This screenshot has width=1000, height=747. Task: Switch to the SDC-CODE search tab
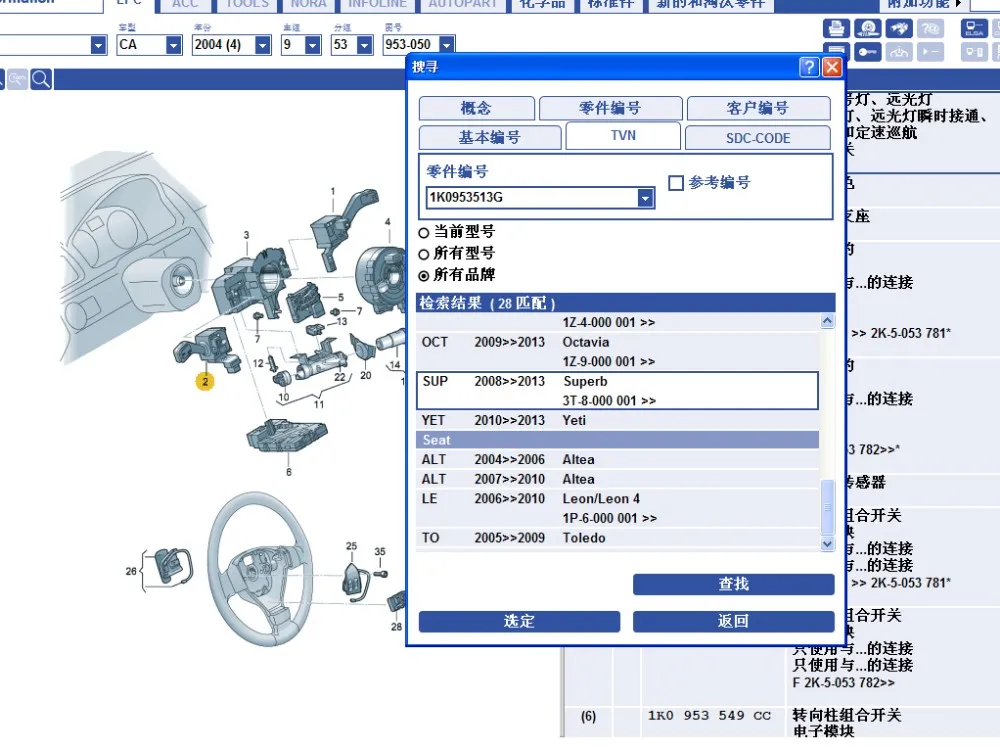(758, 138)
